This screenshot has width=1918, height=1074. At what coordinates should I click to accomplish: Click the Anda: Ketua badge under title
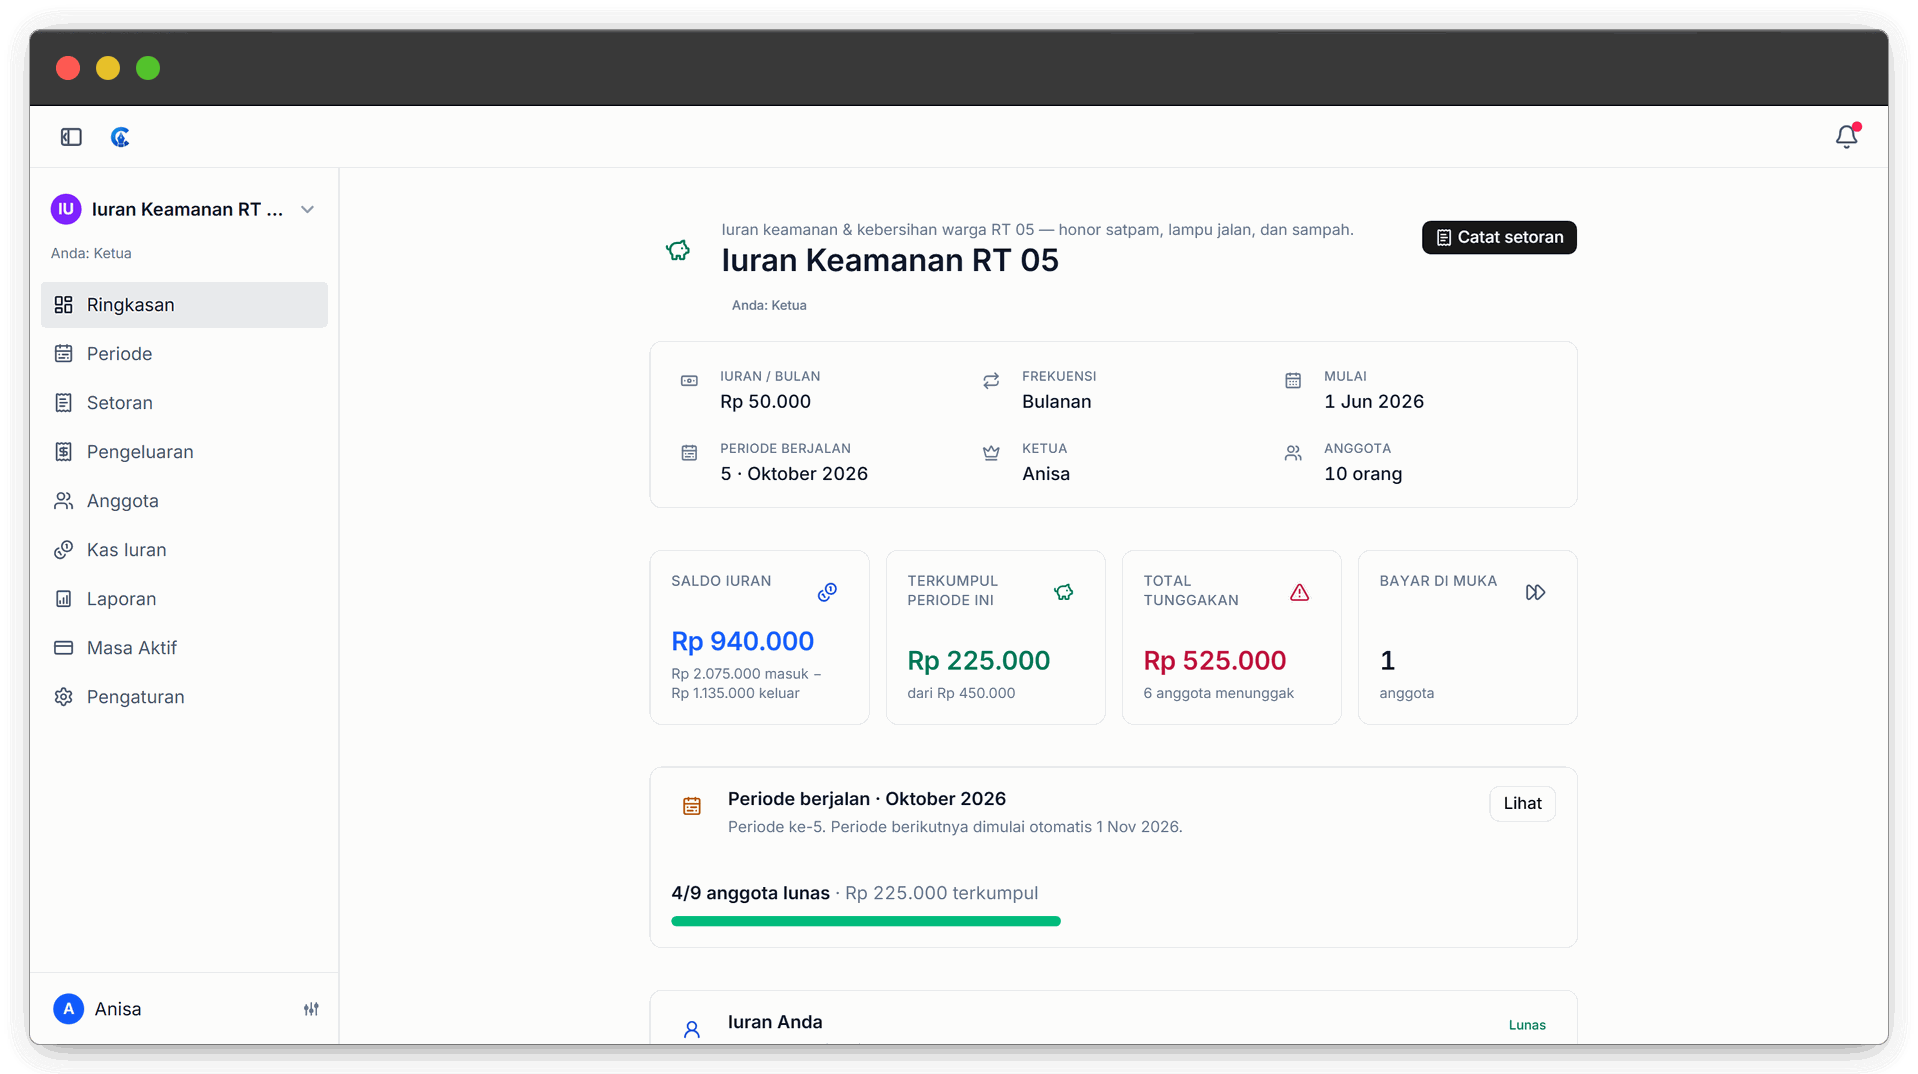pos(769,305)
